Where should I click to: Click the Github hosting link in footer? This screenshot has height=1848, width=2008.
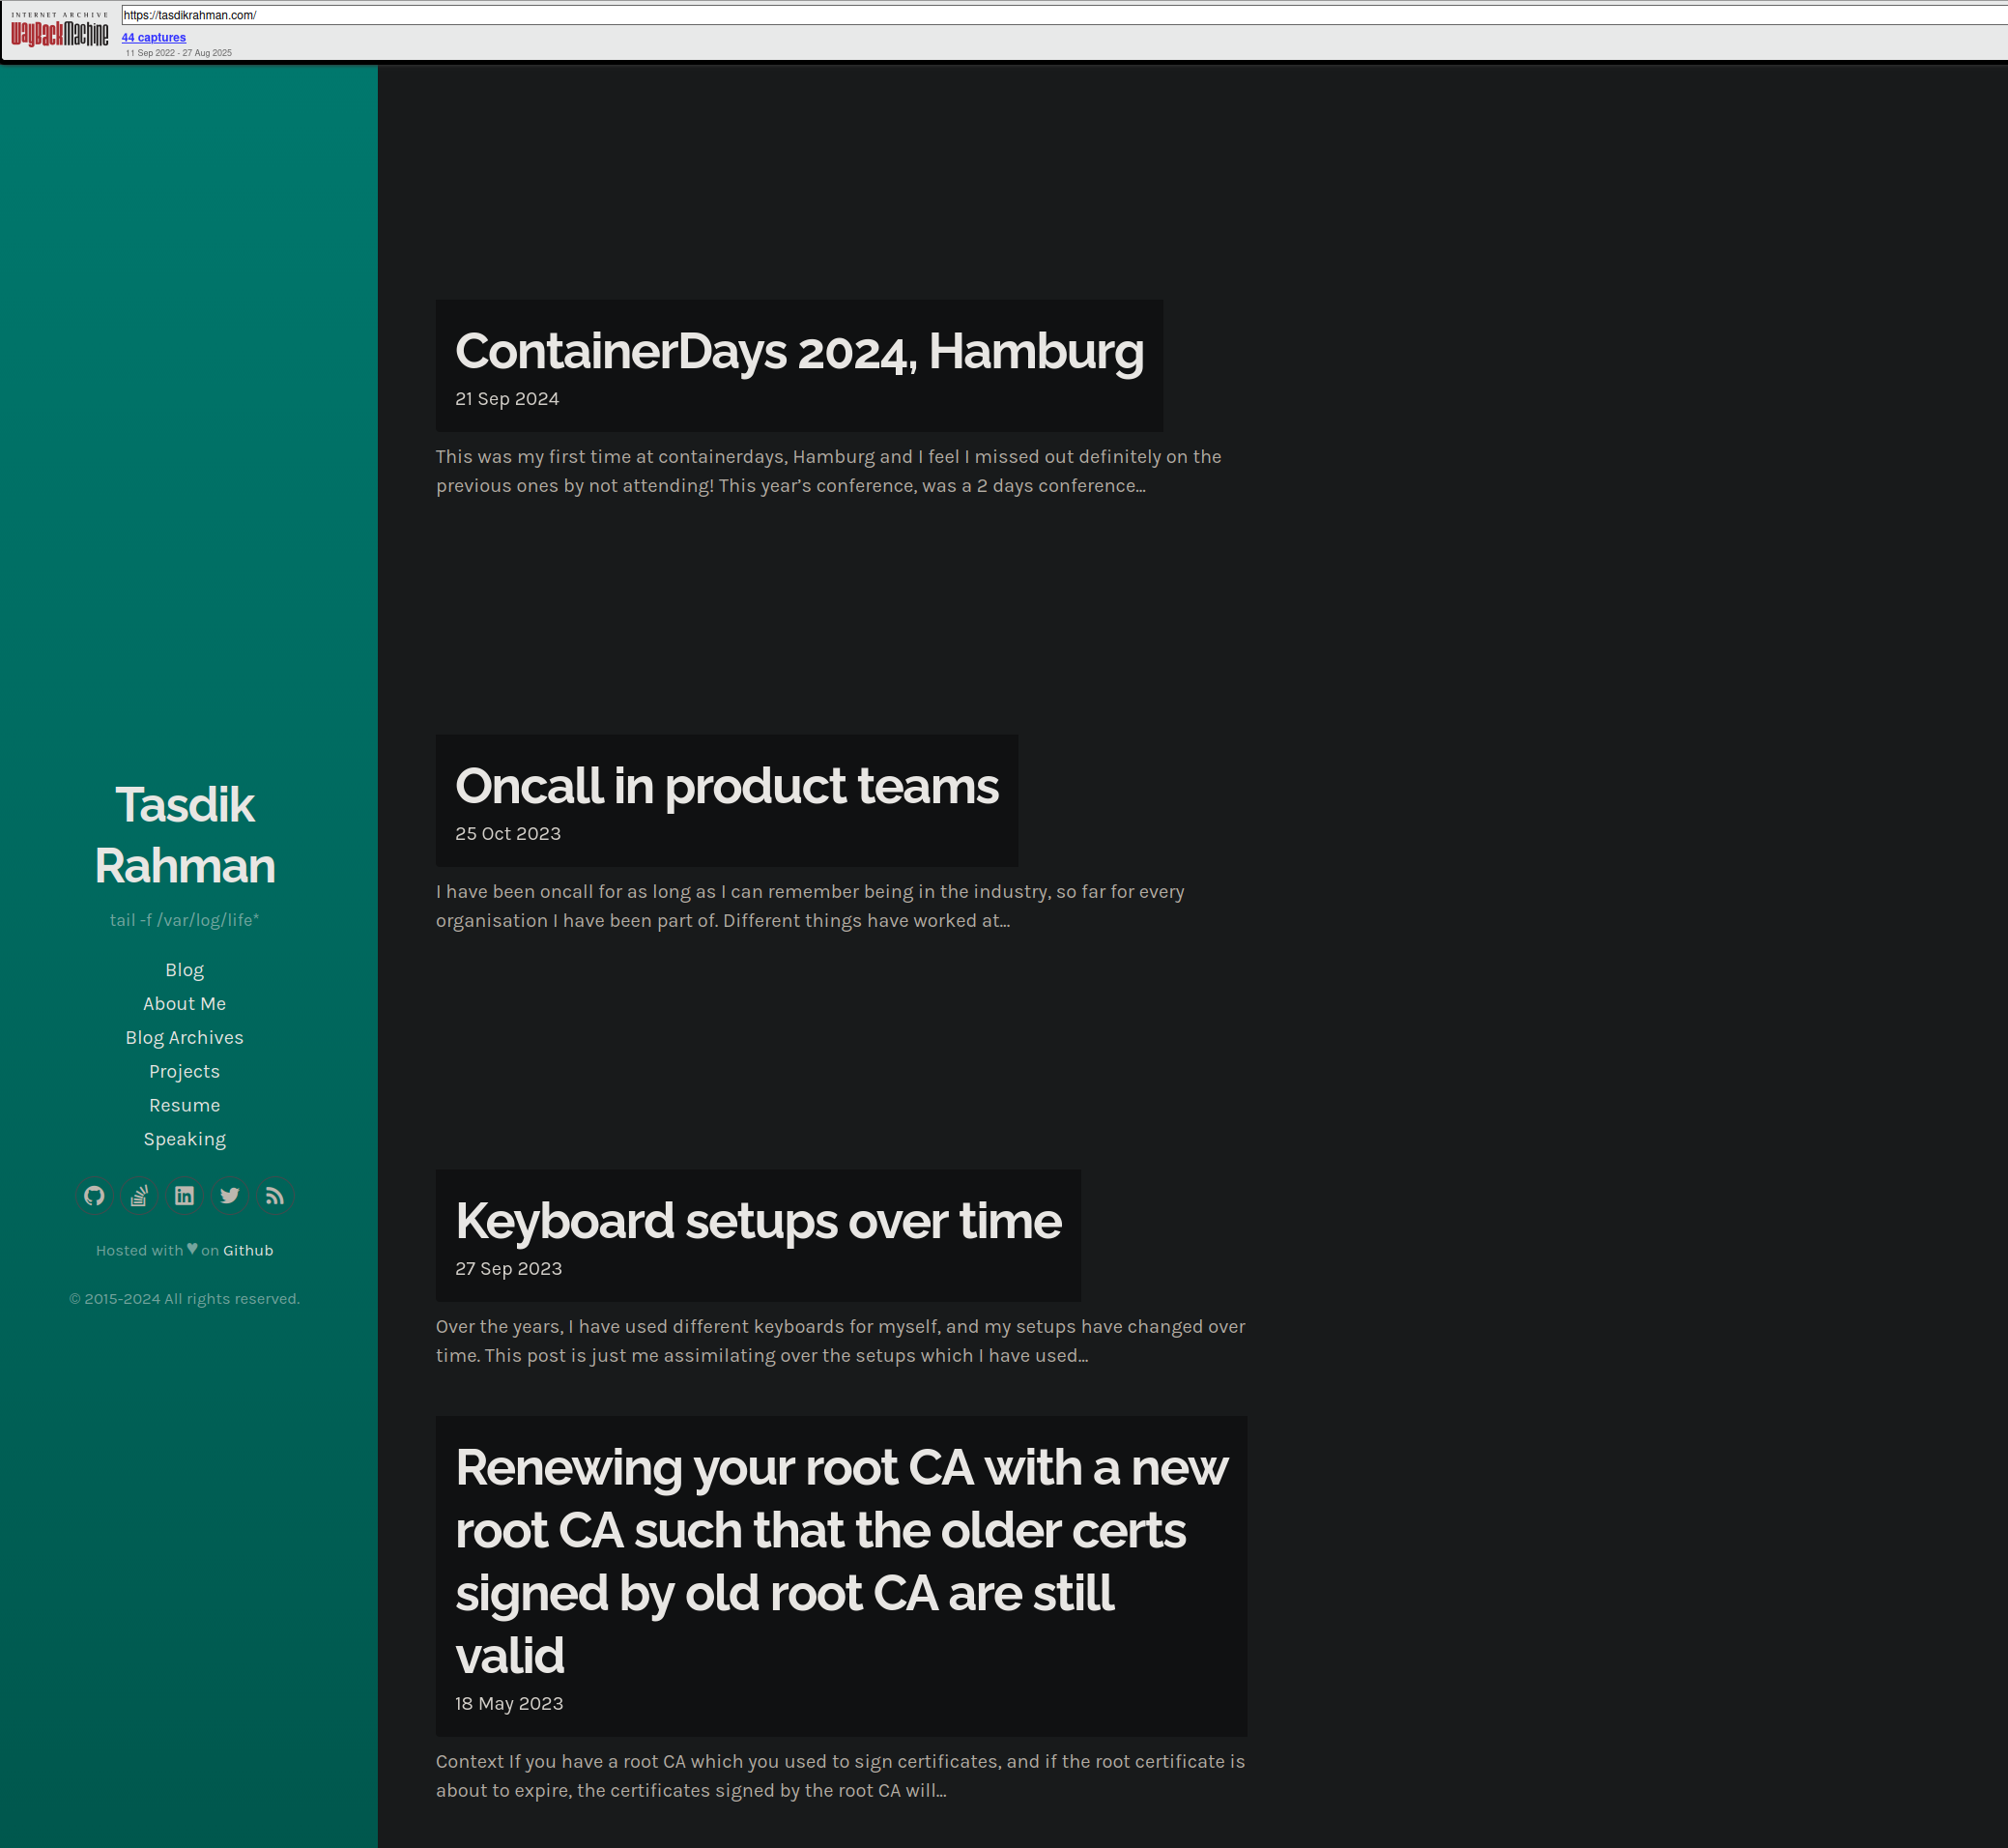(x=247, y=1251)
